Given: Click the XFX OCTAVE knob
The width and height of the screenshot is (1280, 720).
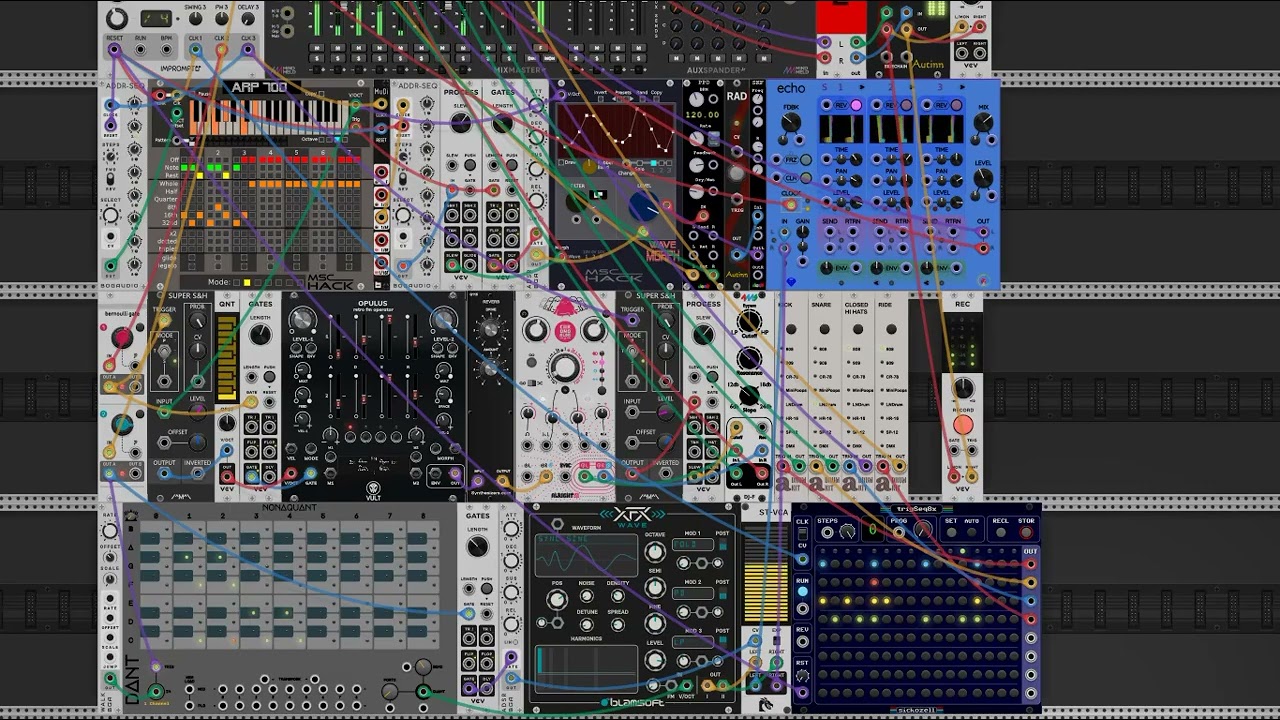Looking at the screenshot, I should (655, 551).
